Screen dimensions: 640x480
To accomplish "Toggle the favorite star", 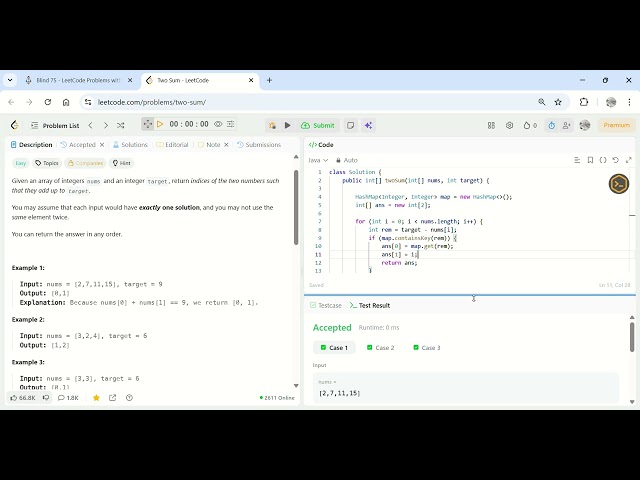I will pyautogui.click(x=96, y=398).
